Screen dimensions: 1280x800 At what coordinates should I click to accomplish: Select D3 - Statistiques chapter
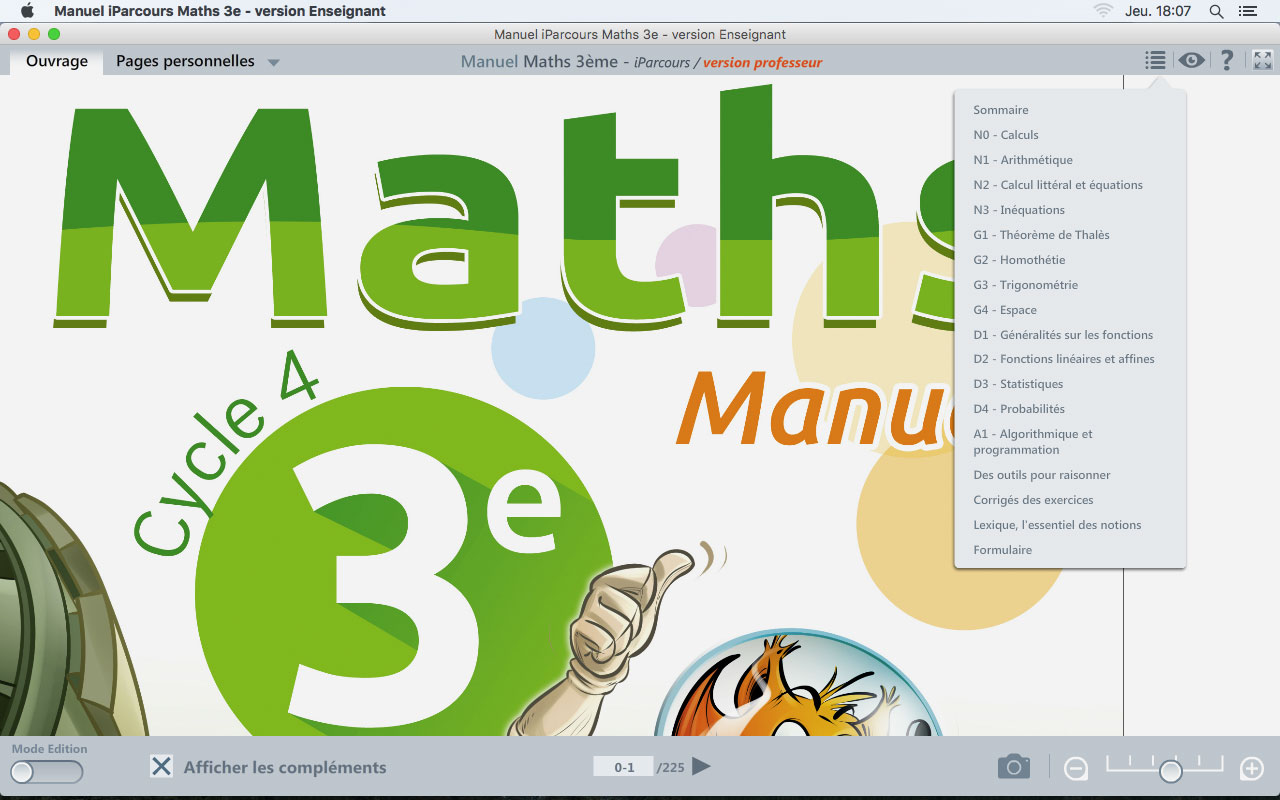1018,384
